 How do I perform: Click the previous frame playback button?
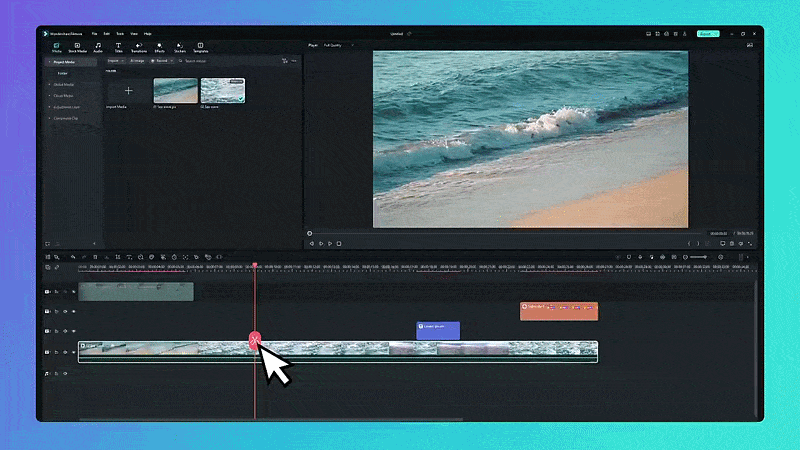coord(312,244)
